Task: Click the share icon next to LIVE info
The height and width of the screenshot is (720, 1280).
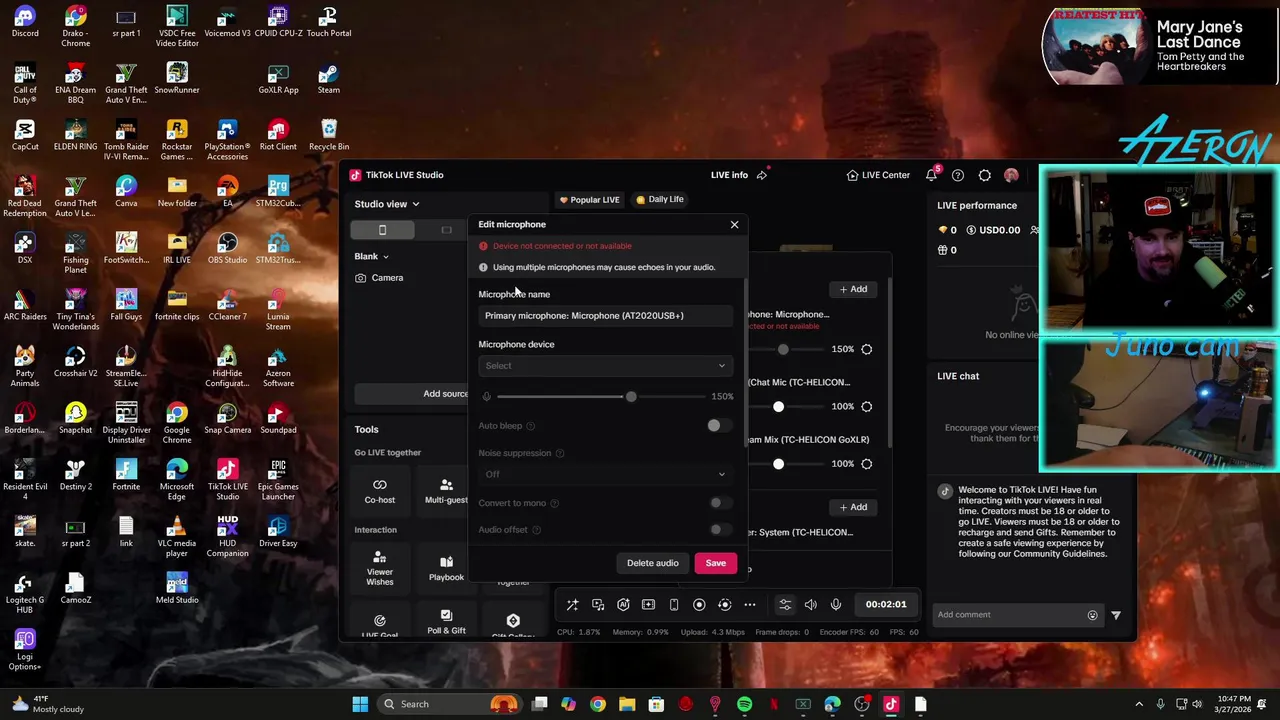Action: point(762,175)
